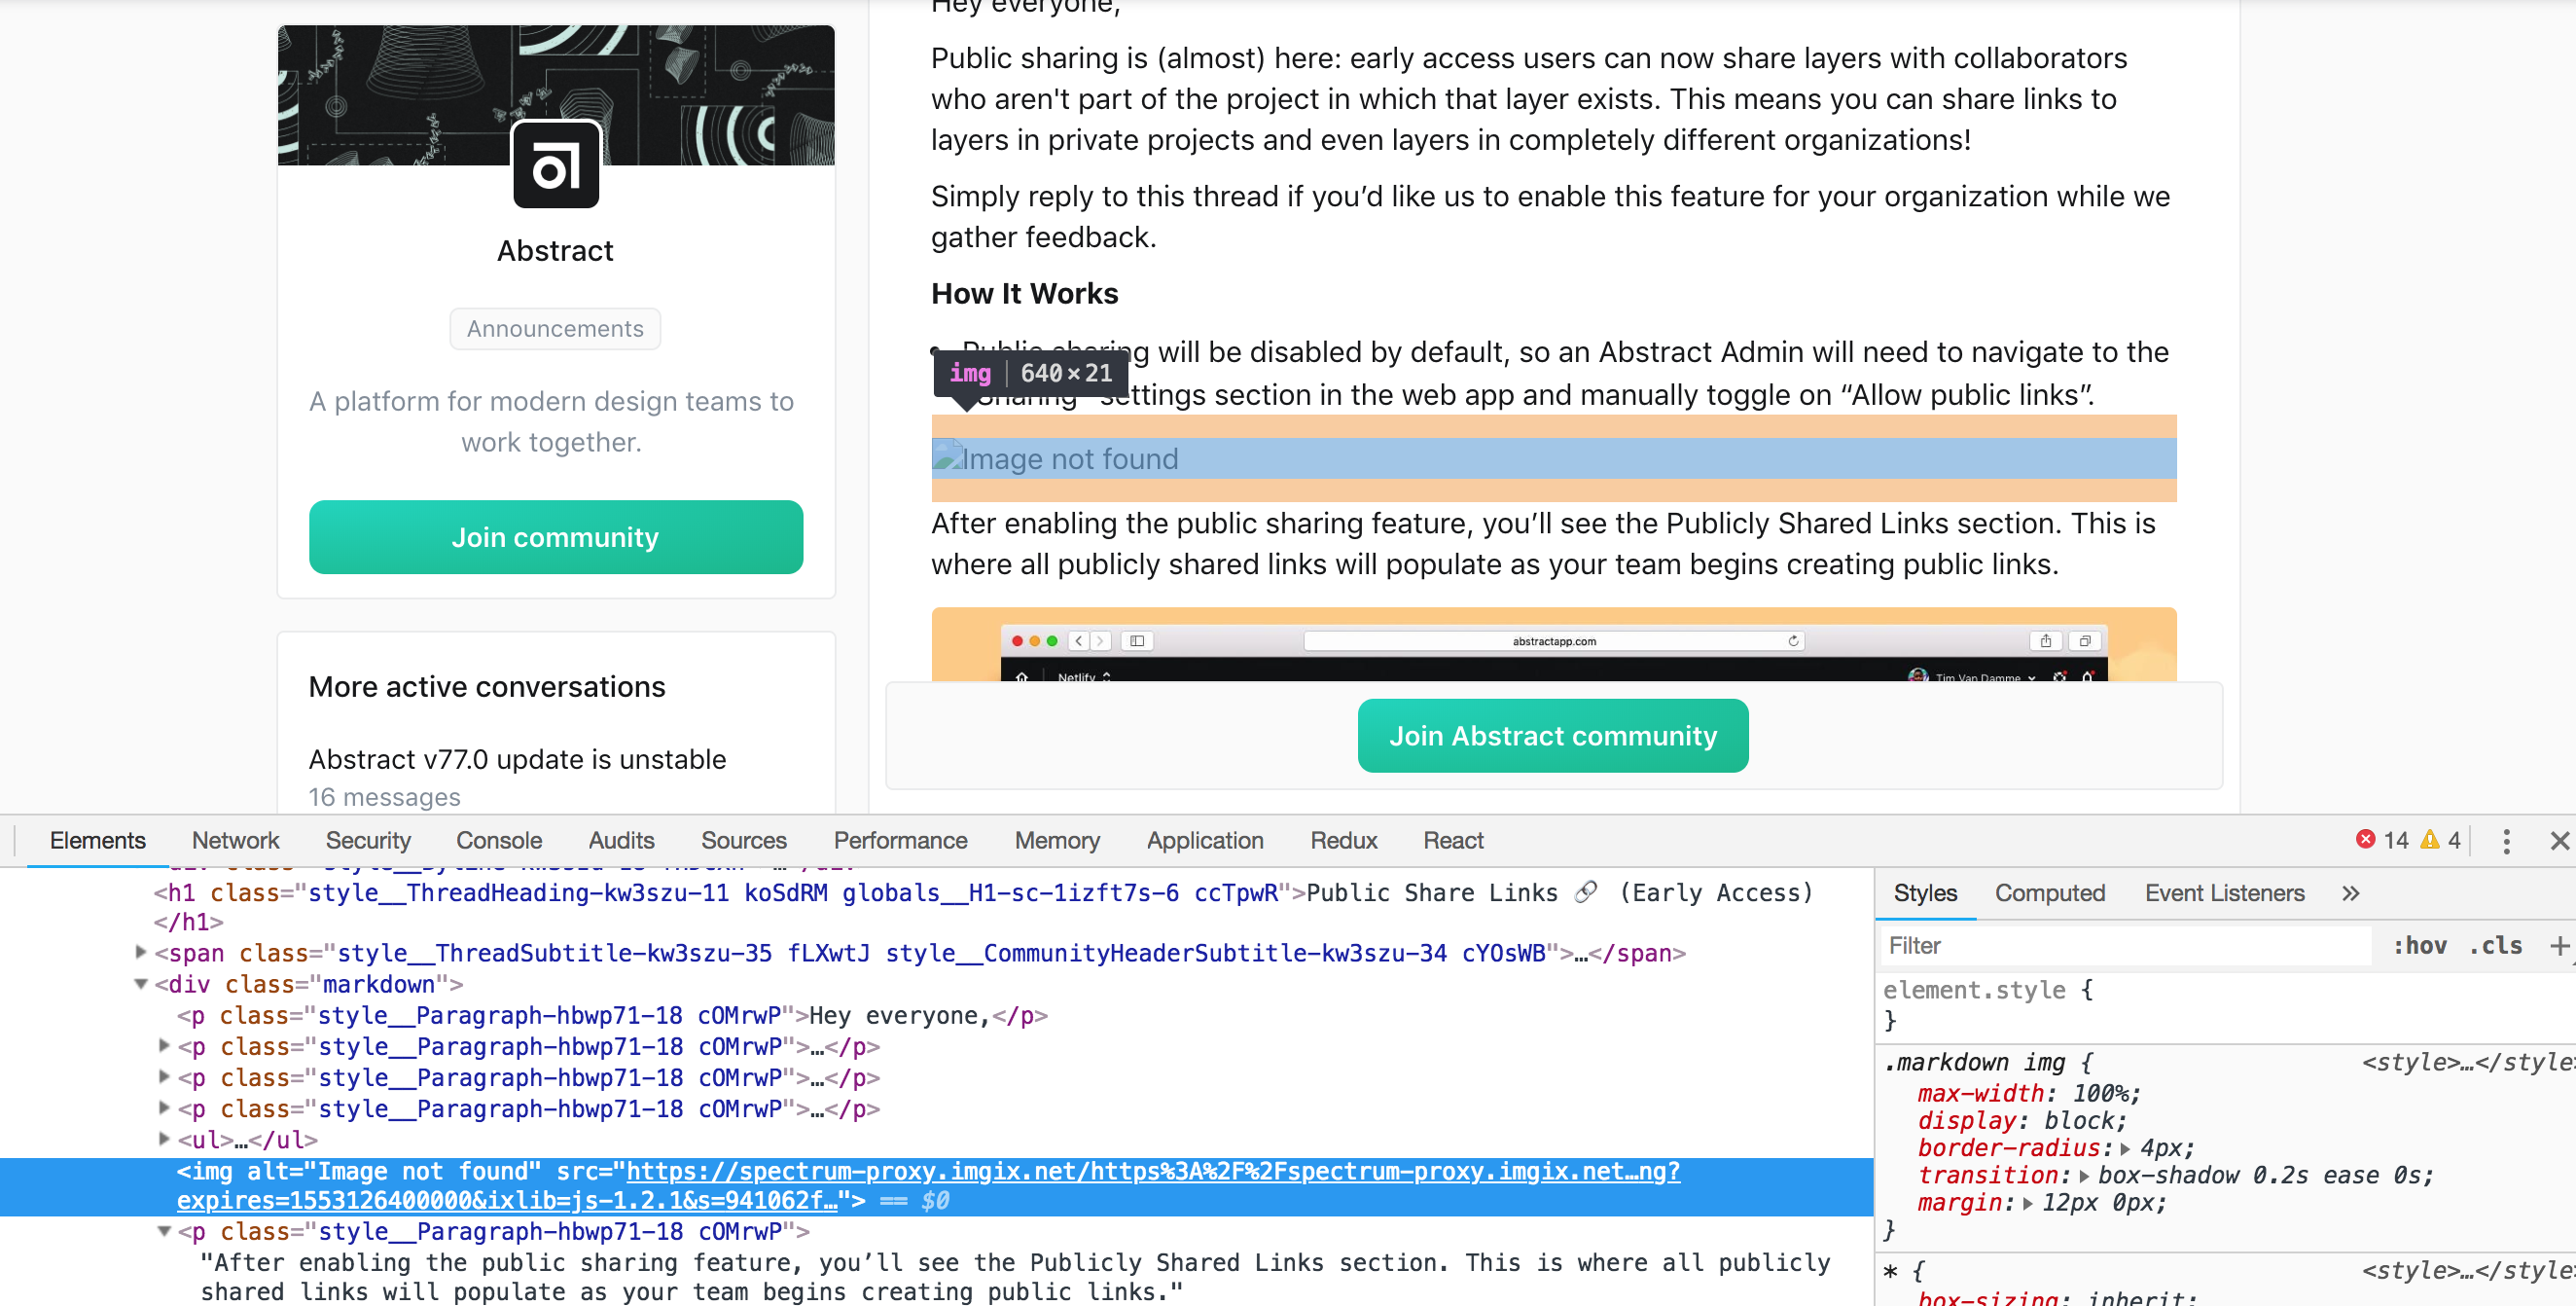
Task: Click the Join Abstract community button
Action: [1552, 736]
